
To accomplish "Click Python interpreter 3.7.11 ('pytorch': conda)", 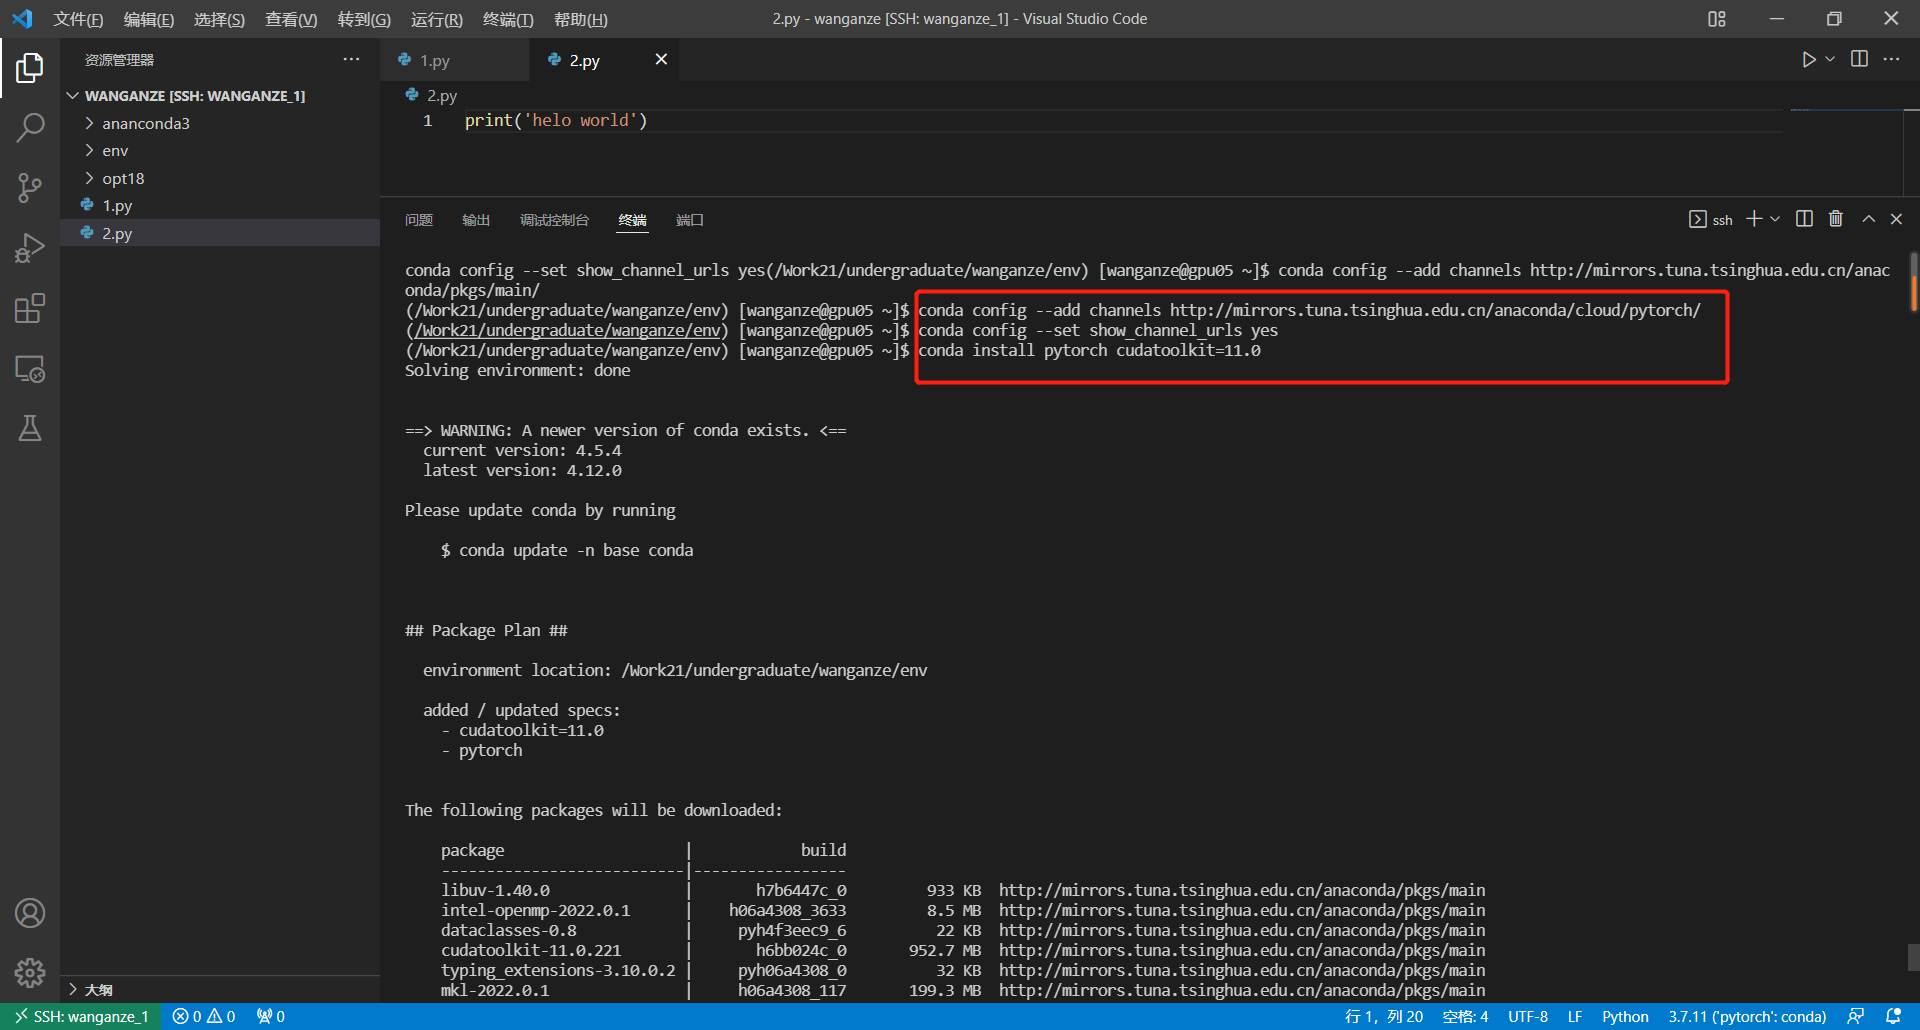I will (x=1746, y=1016).
